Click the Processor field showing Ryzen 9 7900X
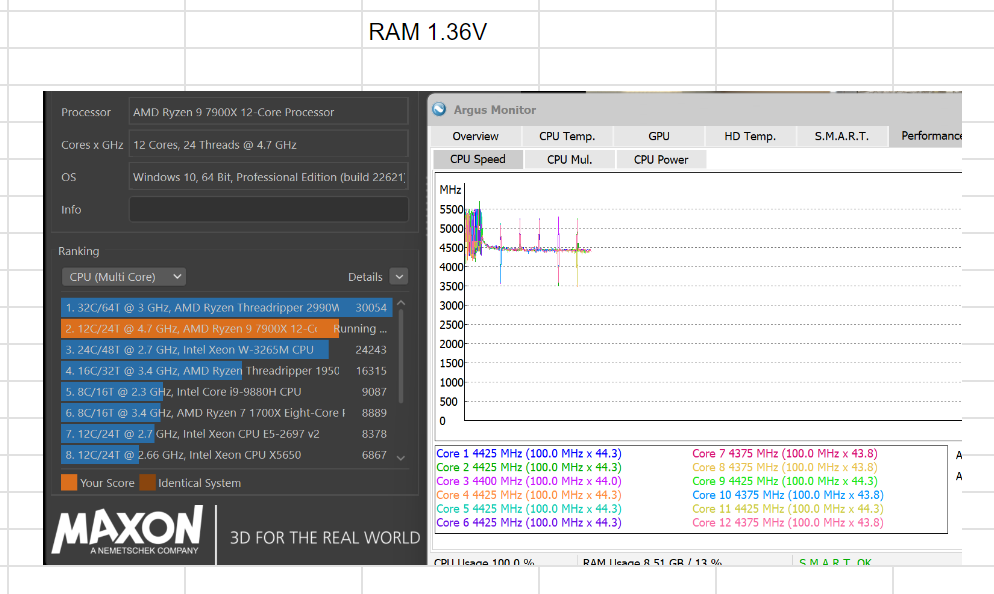994x594 pixels. pyautogui.click(x=269, y=112)
